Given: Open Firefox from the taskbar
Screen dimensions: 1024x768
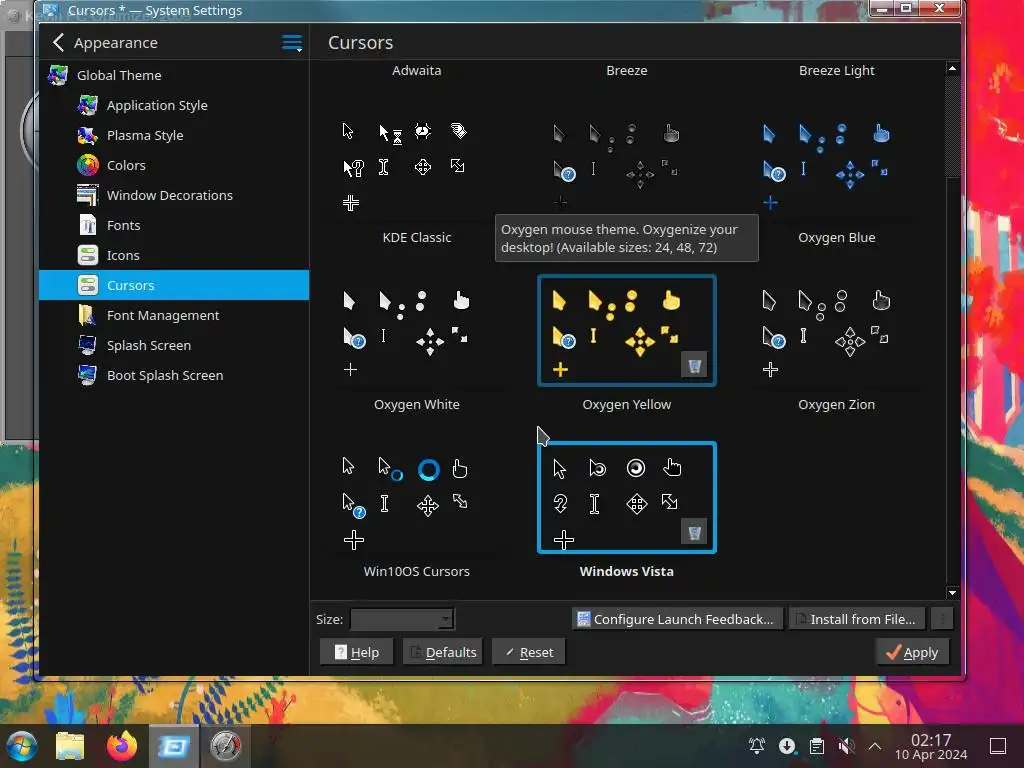Looking at the screenshot, I should pyautogui.click(x=122, y=746).
